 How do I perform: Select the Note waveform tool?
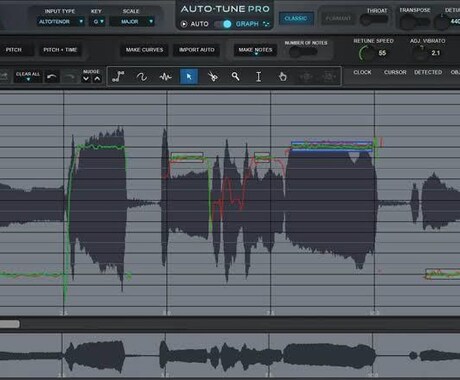[165, 77]
